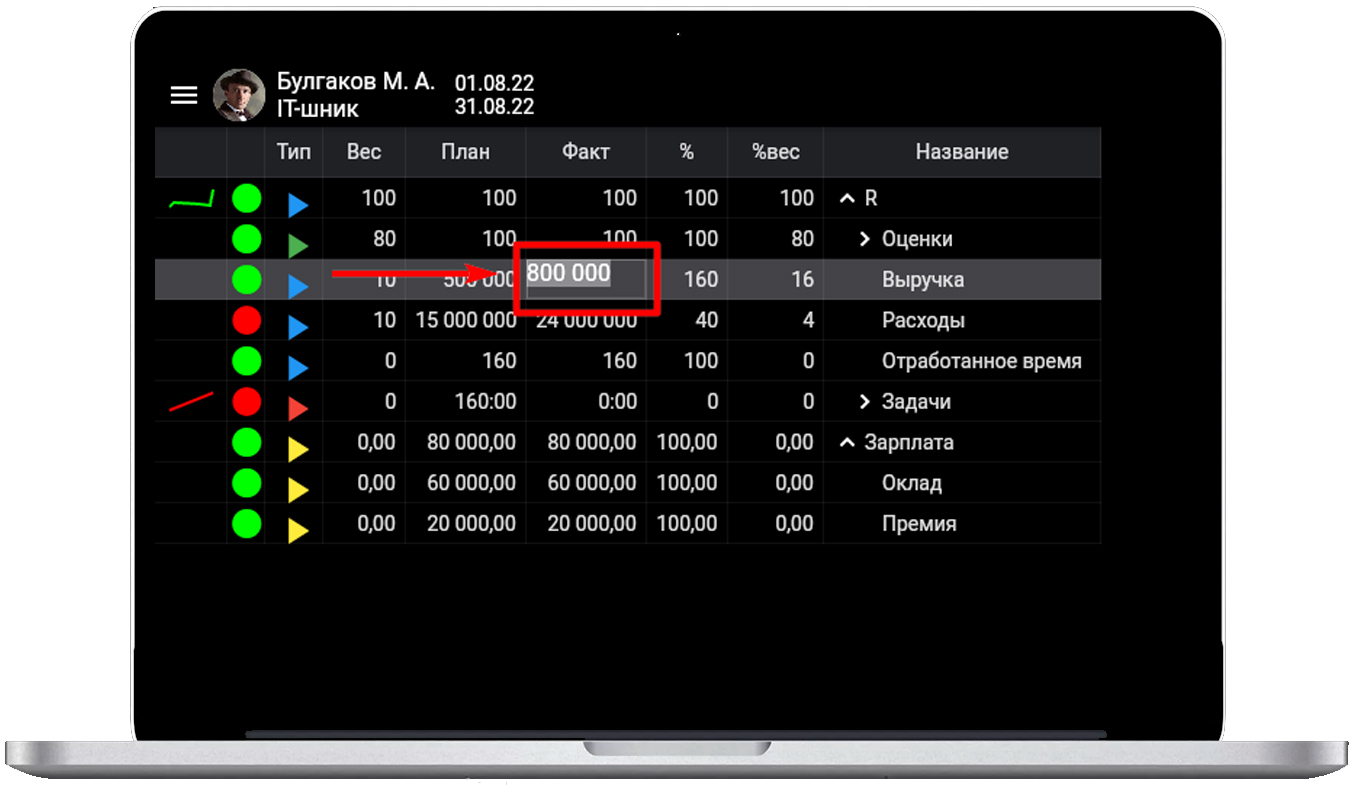Collapse the Зарплата group

(x=847, y=443)
